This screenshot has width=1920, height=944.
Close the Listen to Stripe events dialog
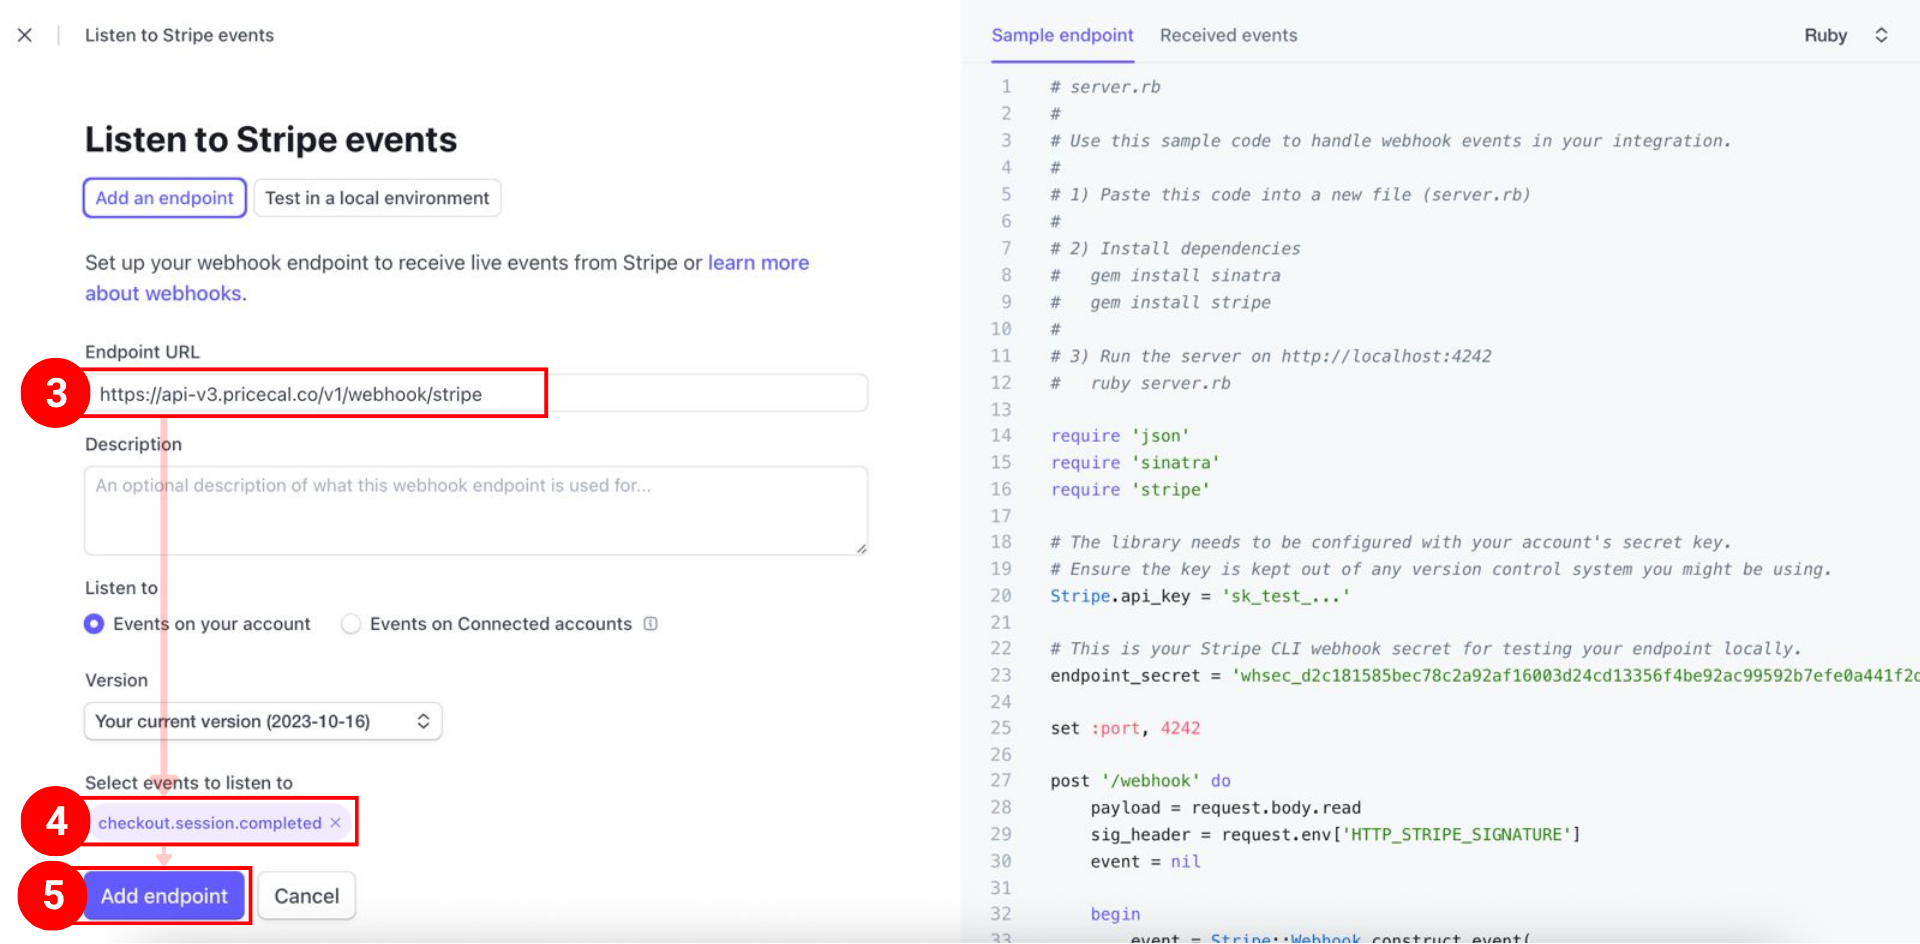(25, 35)
